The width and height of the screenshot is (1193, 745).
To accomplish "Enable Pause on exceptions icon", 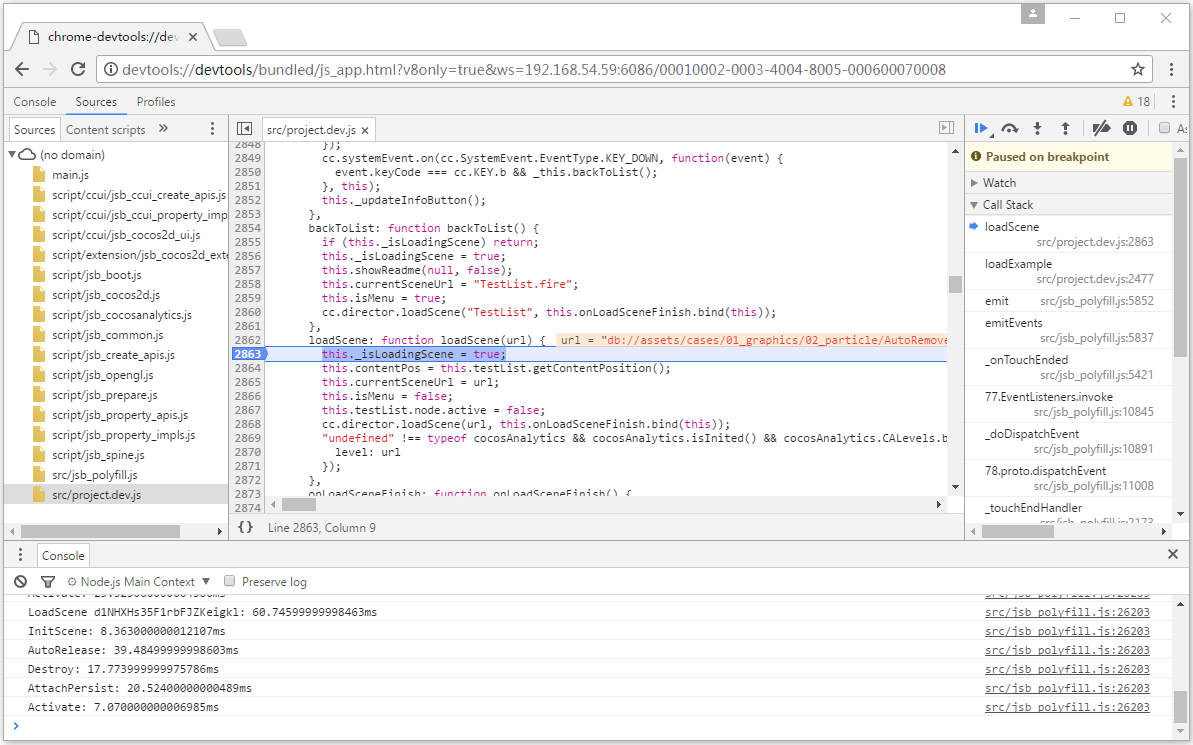I will pos(1131,128).
